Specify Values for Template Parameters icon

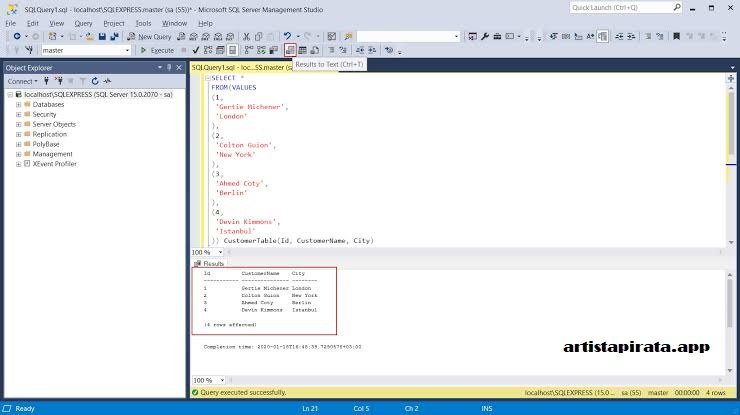click(389, 50)
